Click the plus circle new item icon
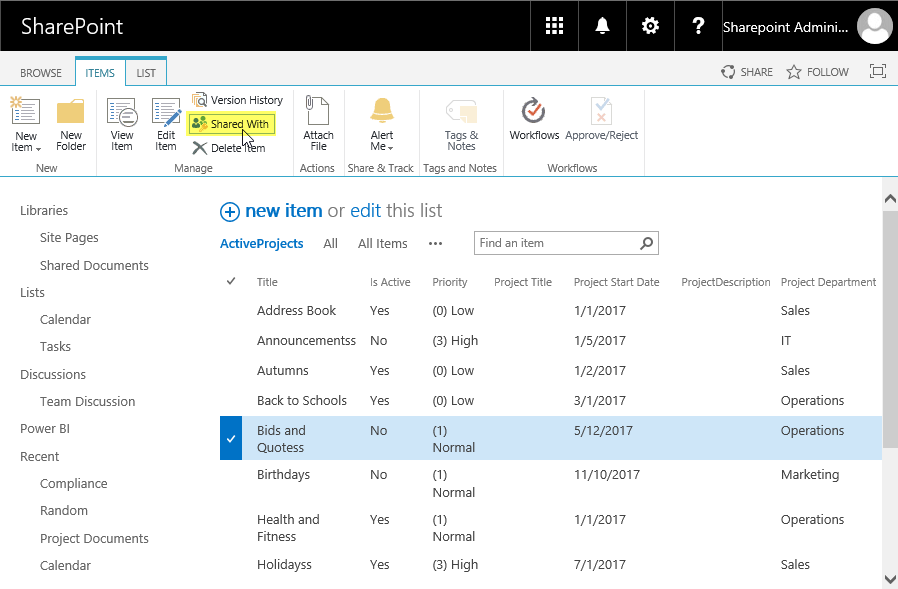 (230, 212)
